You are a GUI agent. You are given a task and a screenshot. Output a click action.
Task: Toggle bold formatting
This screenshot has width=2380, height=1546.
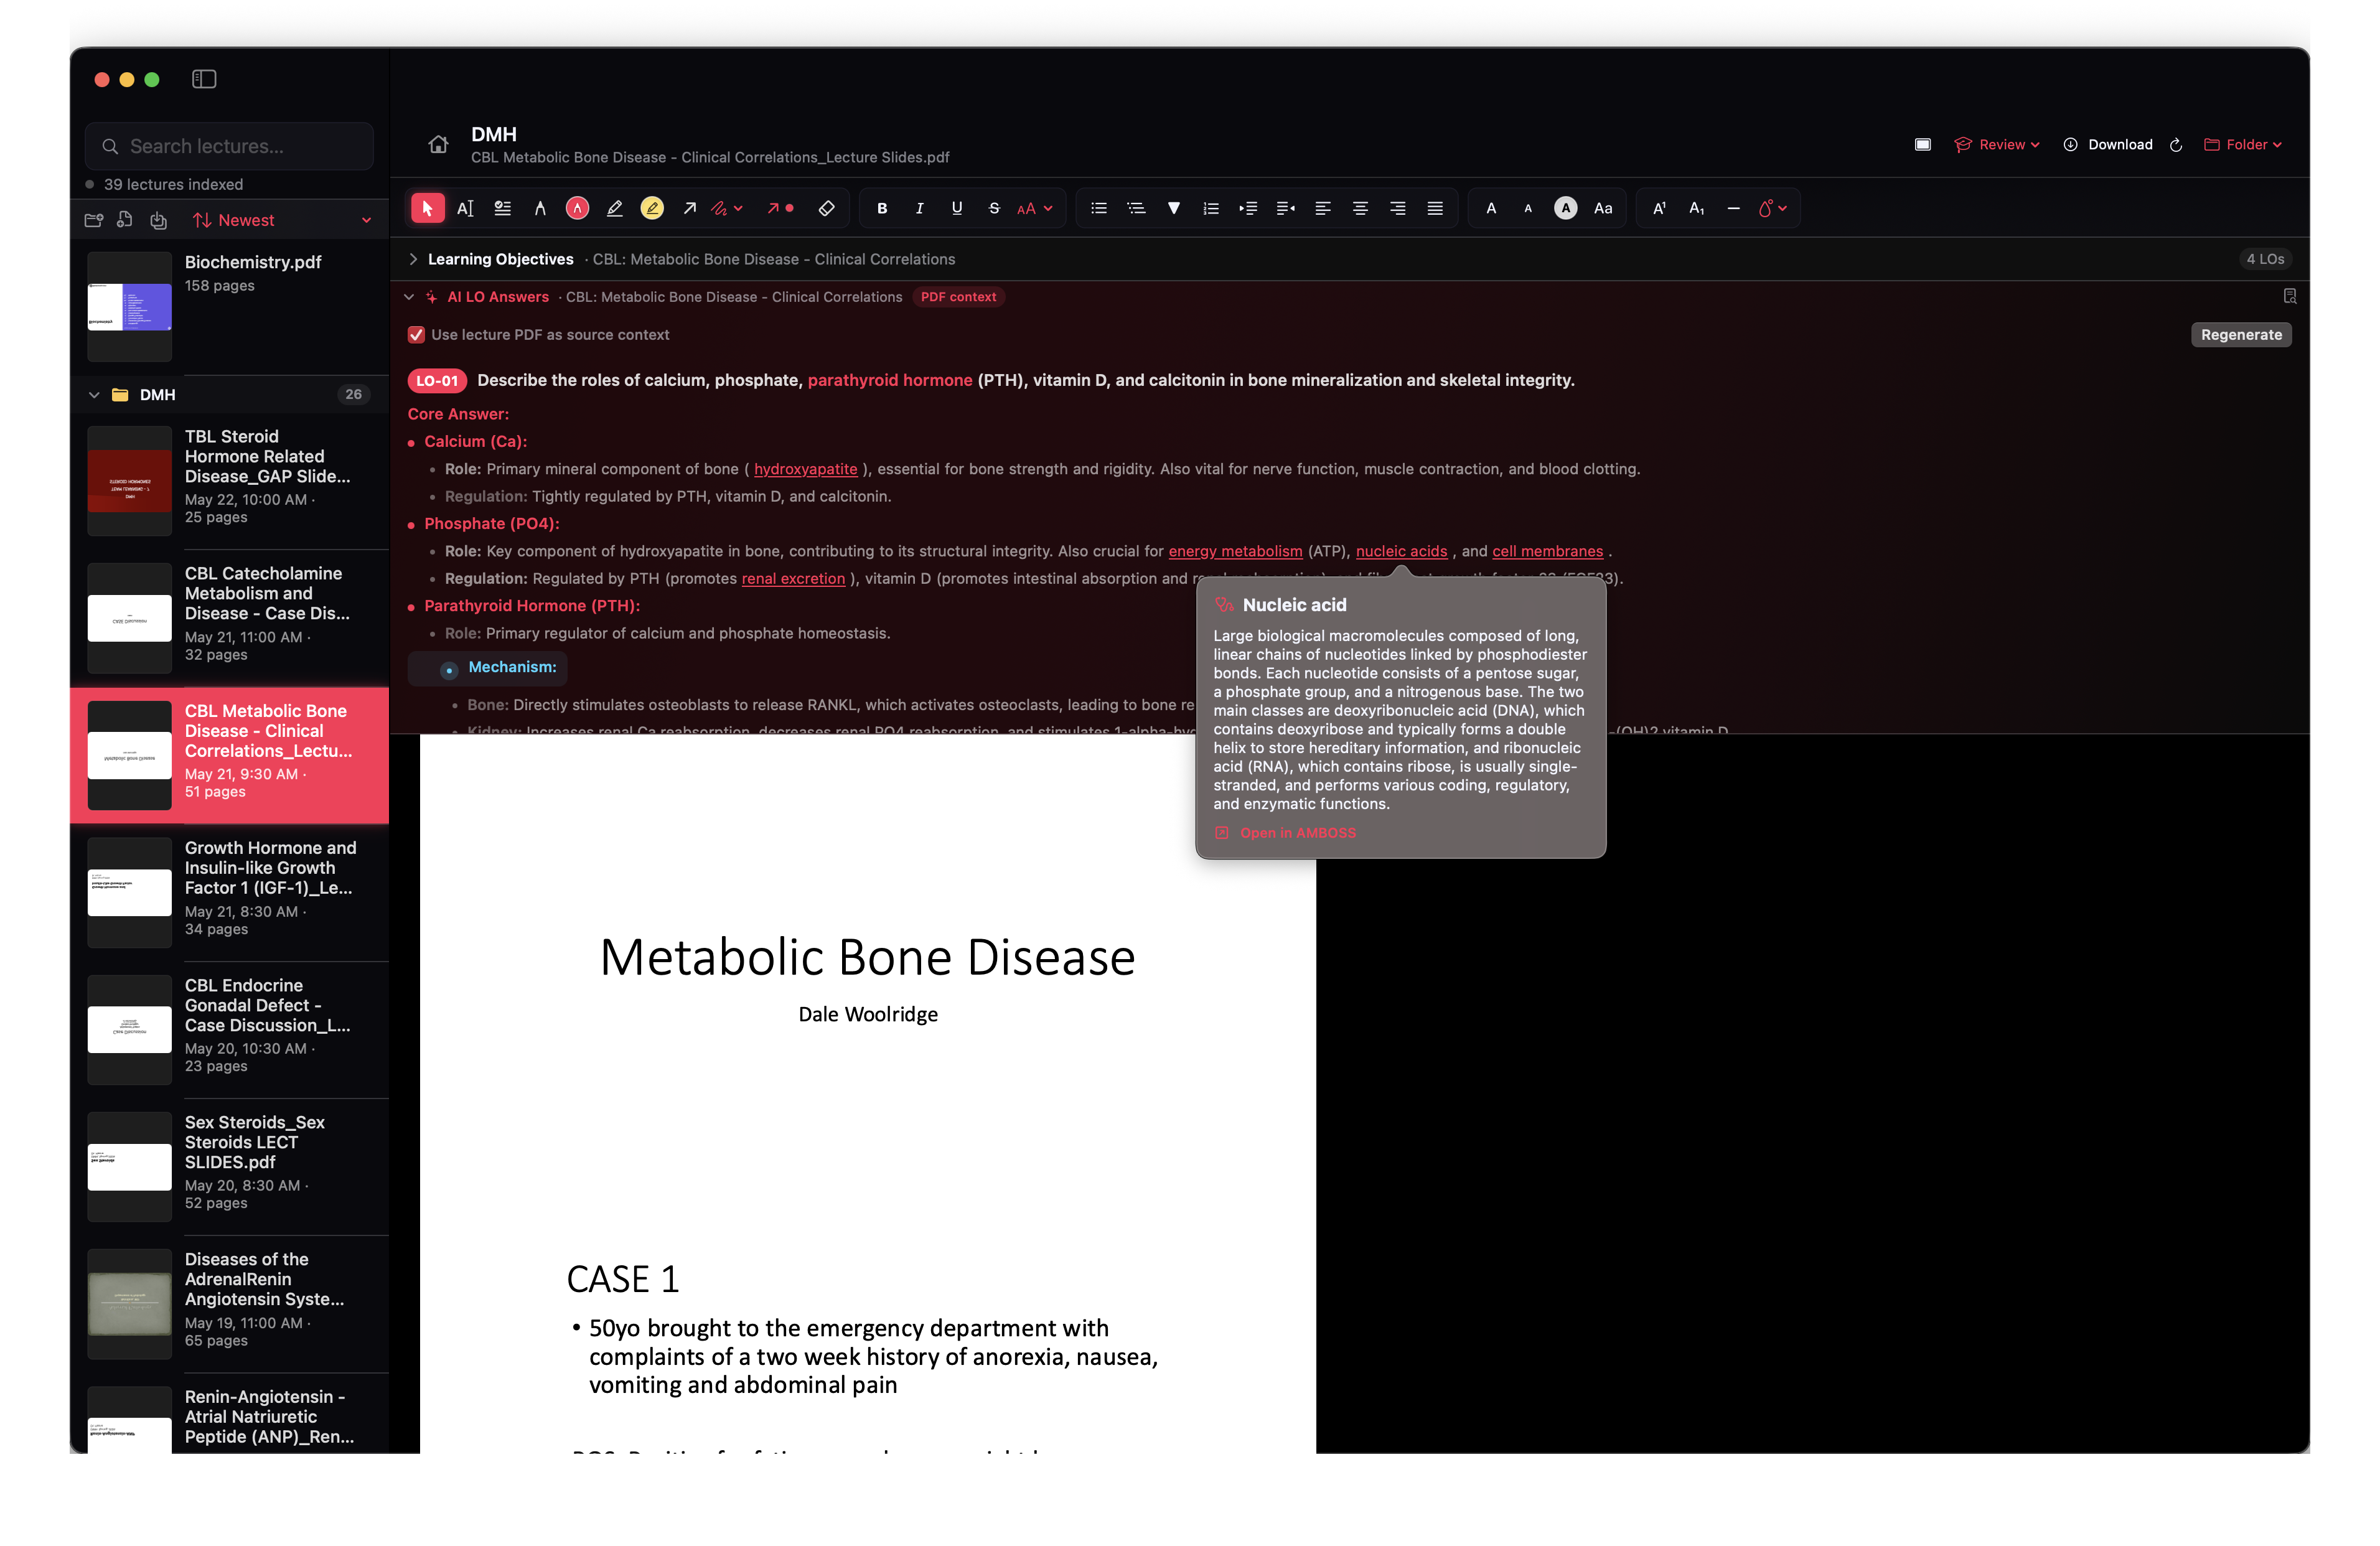(x=882, y=208)
